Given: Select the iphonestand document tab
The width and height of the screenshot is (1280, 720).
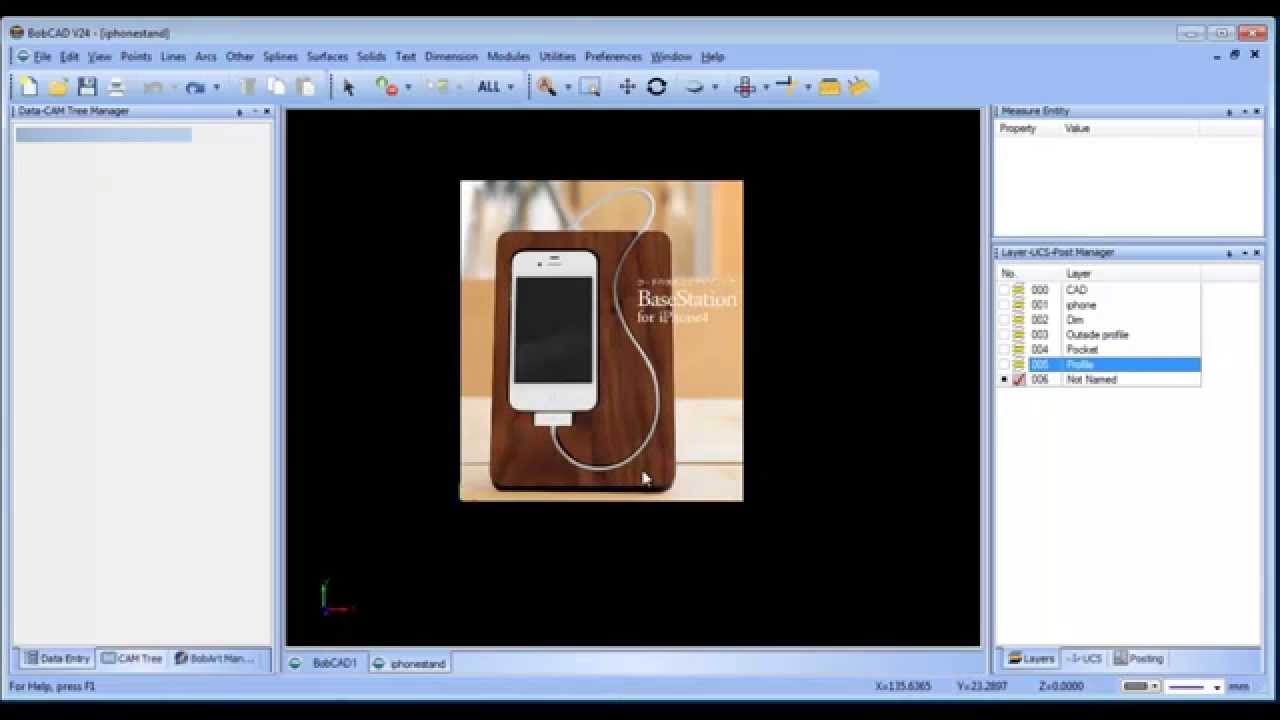Looking at the screenshot, I should [x=409, y=664].
